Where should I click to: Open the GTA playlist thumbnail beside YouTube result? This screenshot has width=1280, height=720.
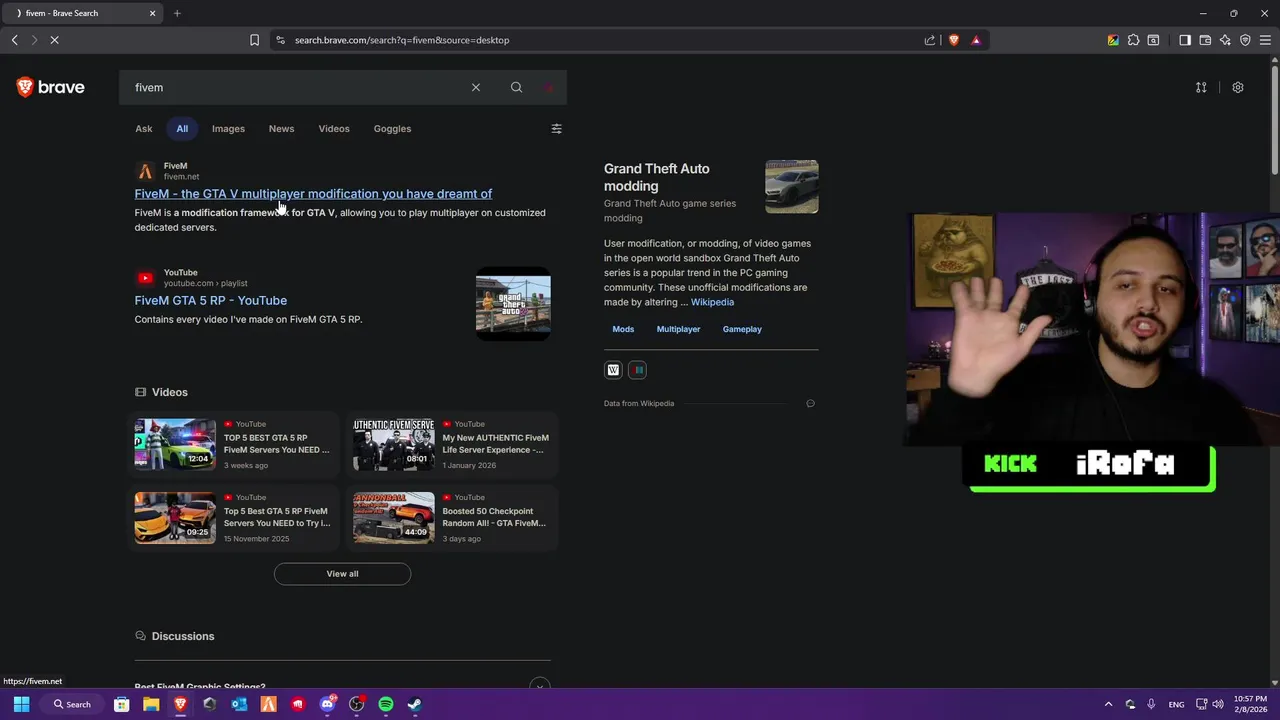(x=513, y=304)
